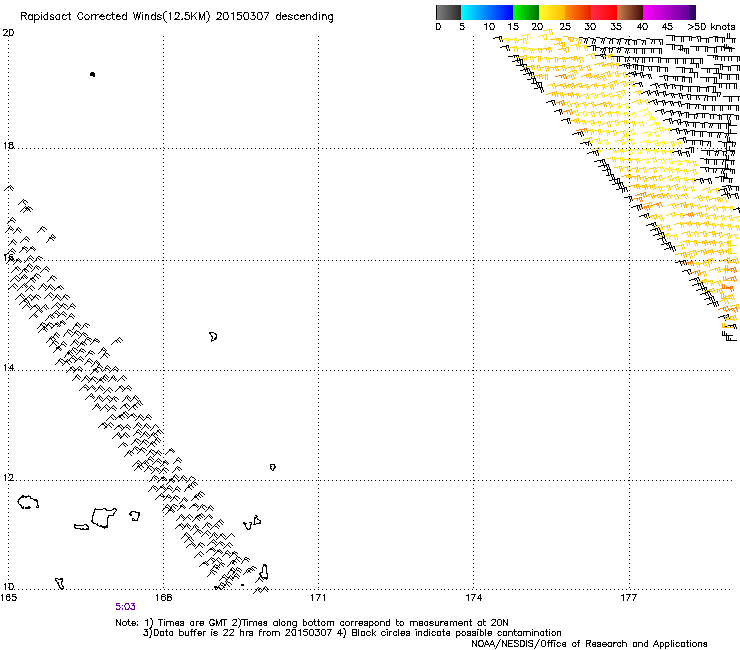Select the magenta 40-45 knots legend color
This screenshot has height=650, width=740.
656,12
